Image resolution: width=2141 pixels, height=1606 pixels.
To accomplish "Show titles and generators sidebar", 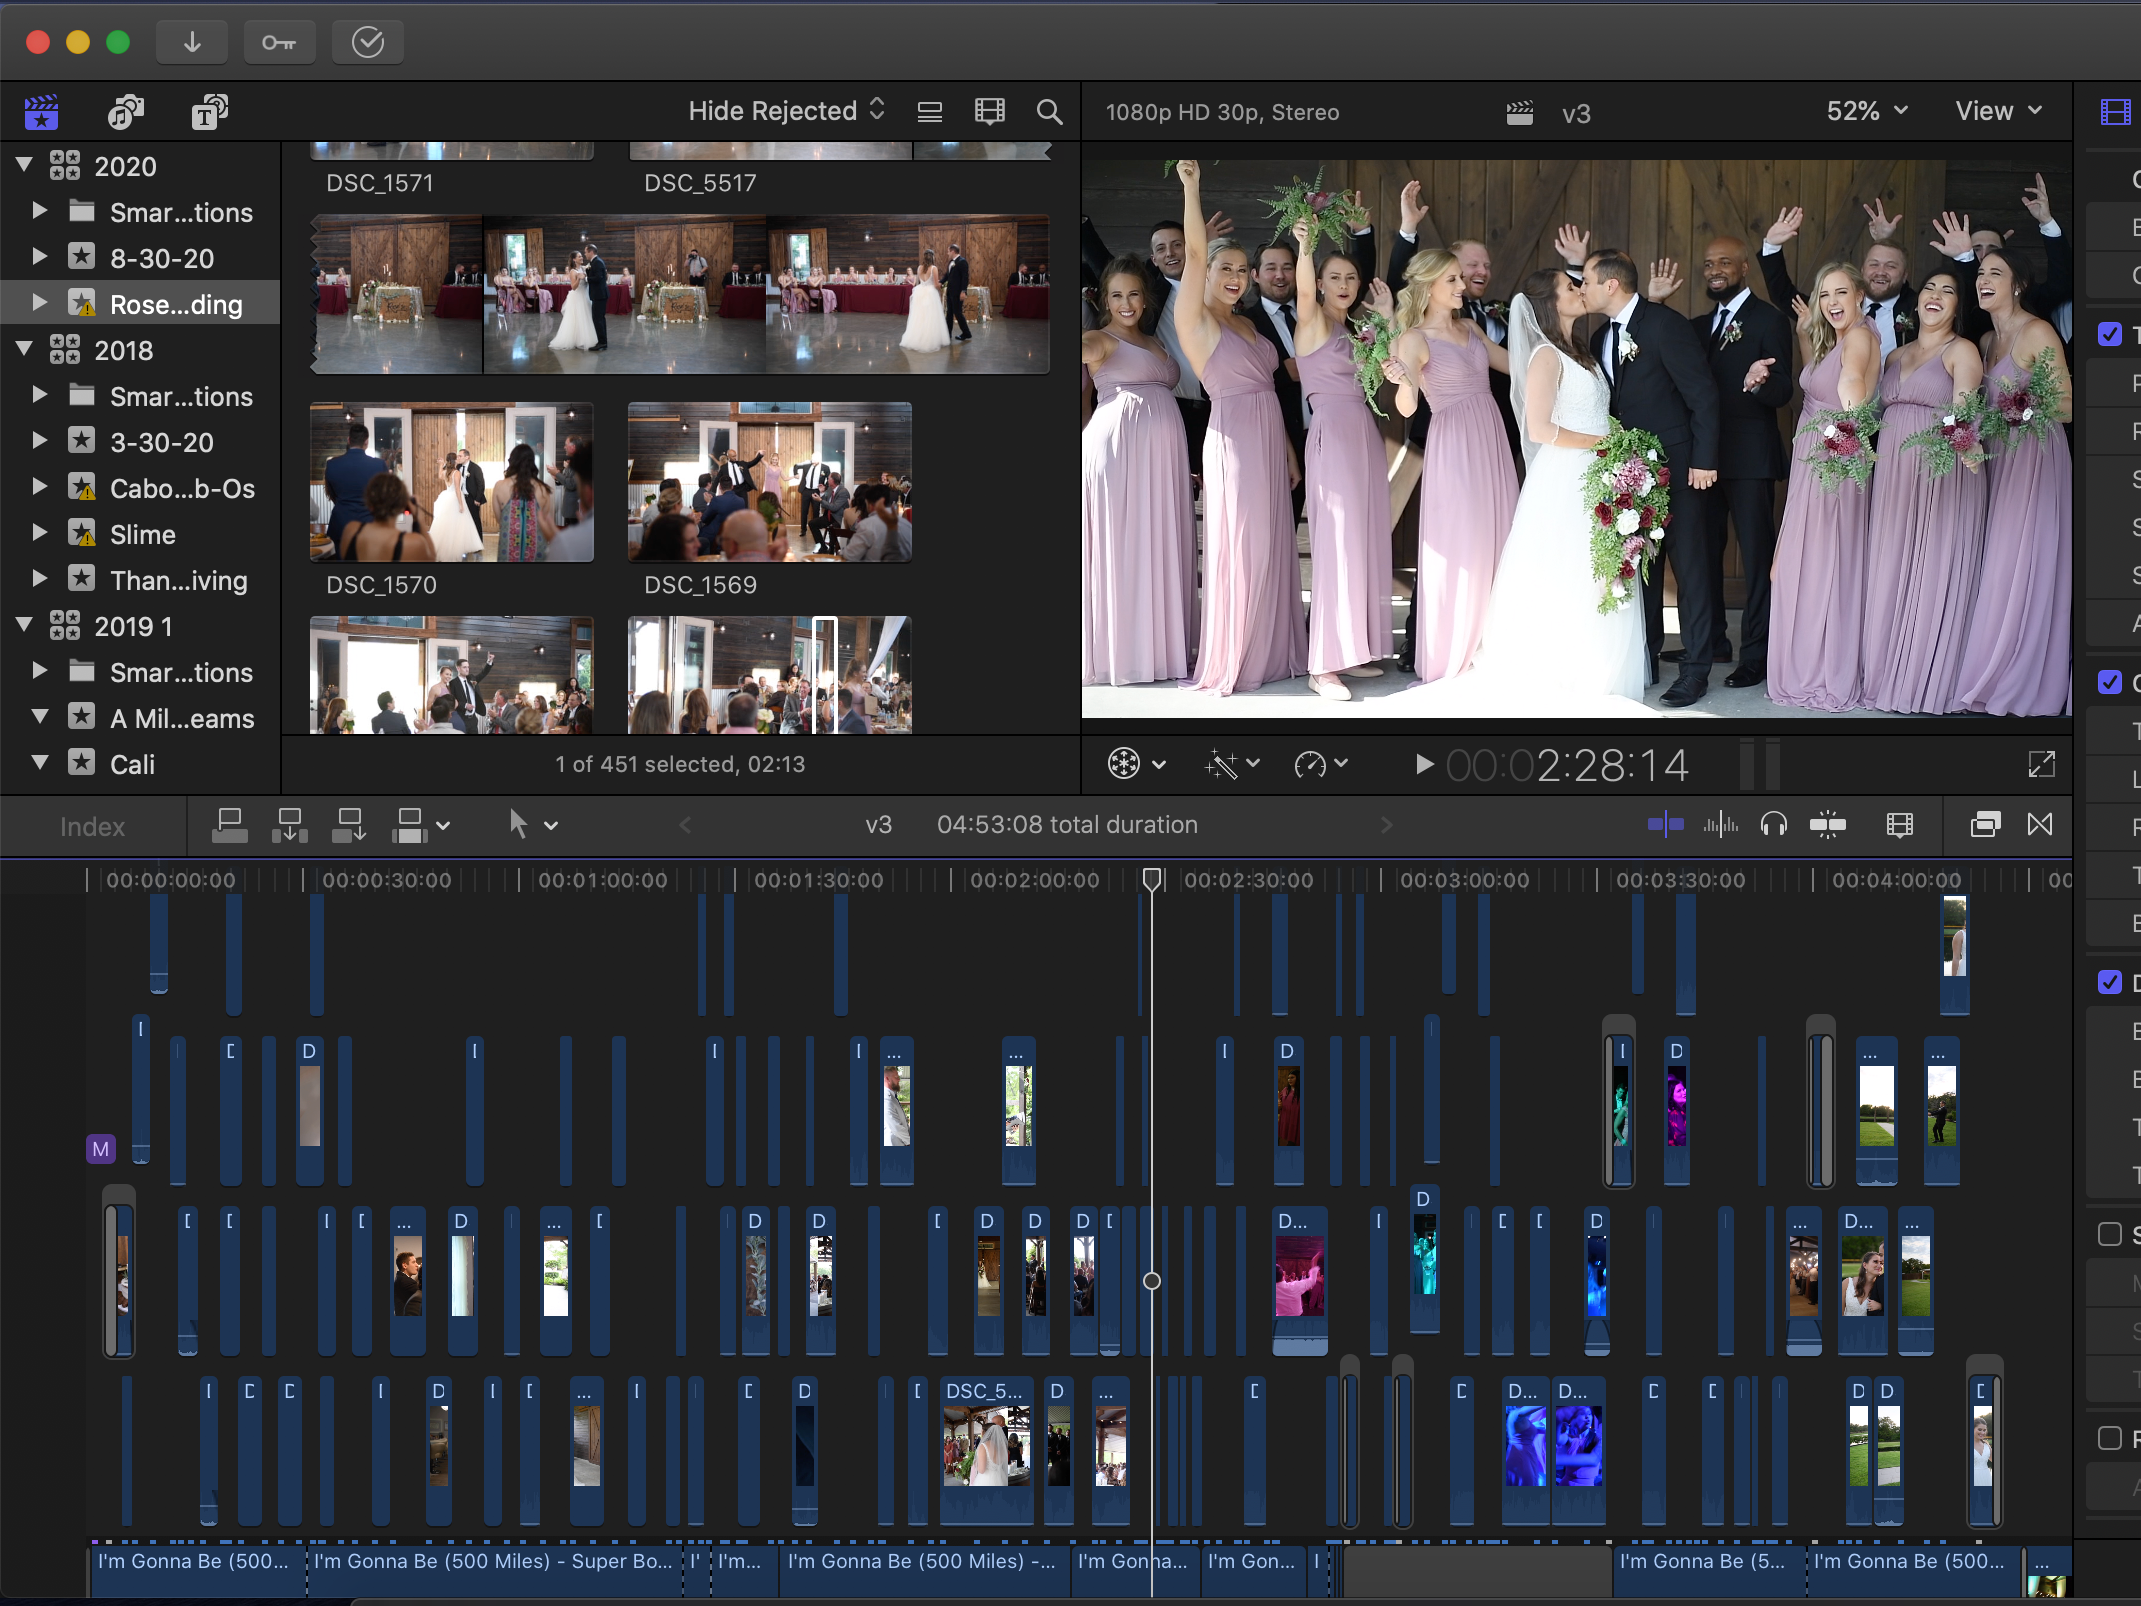I will 210,112.
